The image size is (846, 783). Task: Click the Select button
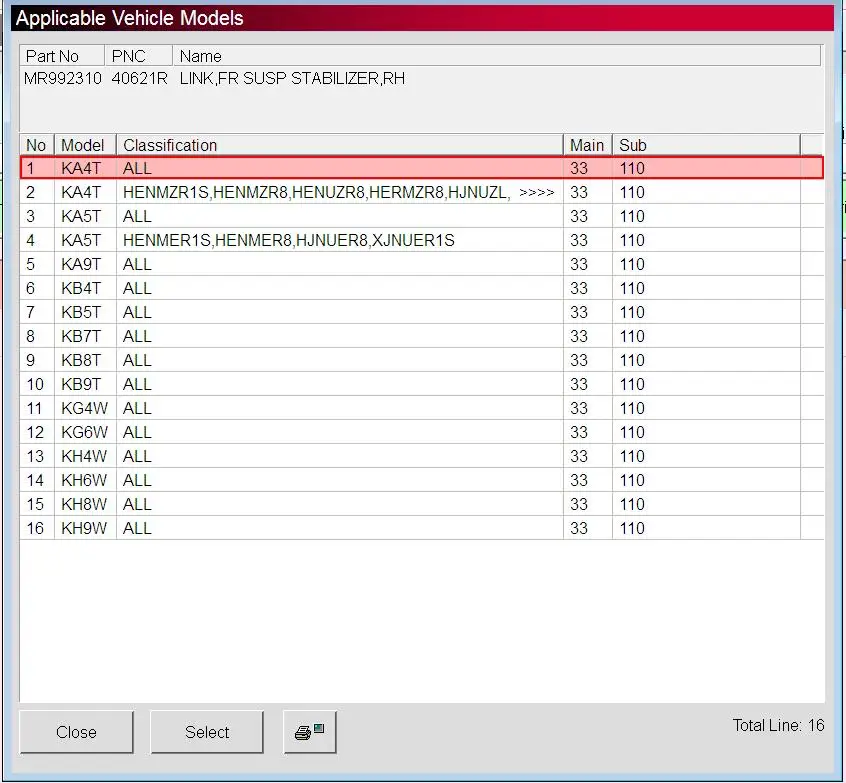coord(207,732)
